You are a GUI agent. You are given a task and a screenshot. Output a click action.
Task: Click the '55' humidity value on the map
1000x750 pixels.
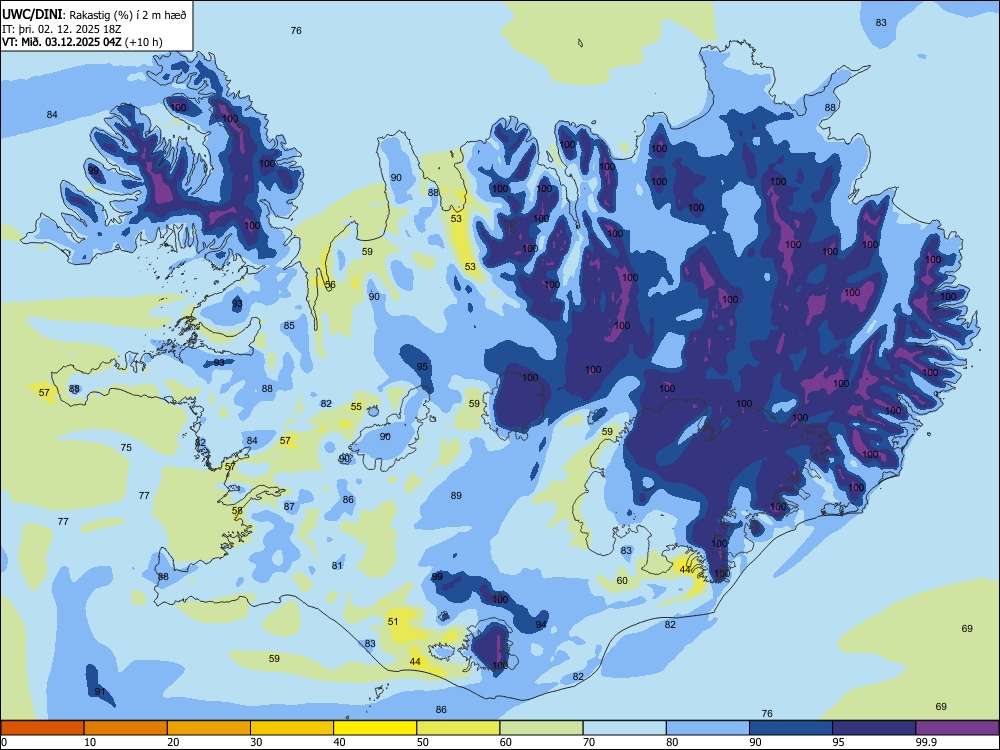(356, 407)
